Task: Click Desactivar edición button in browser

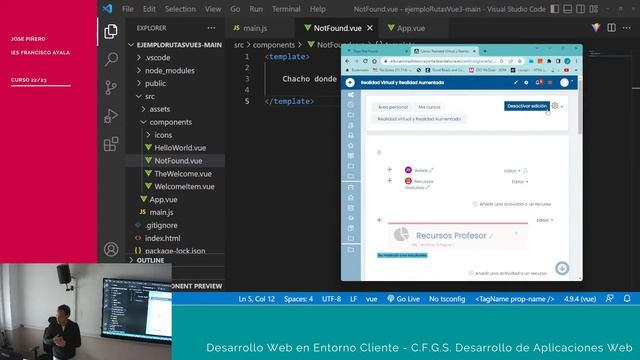Action: click(527, 106)
